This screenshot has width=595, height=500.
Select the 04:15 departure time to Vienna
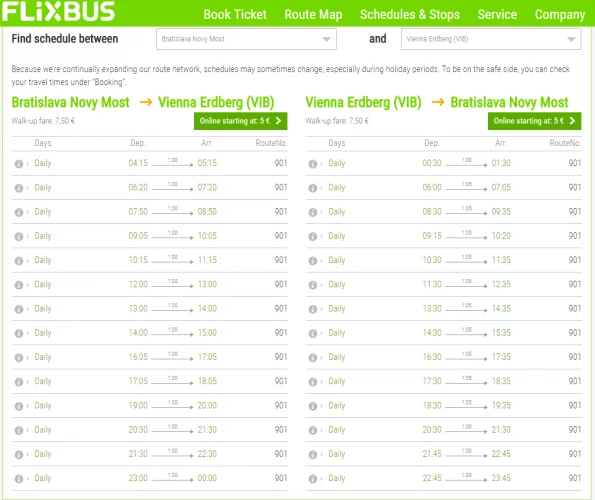coord(138,163)
